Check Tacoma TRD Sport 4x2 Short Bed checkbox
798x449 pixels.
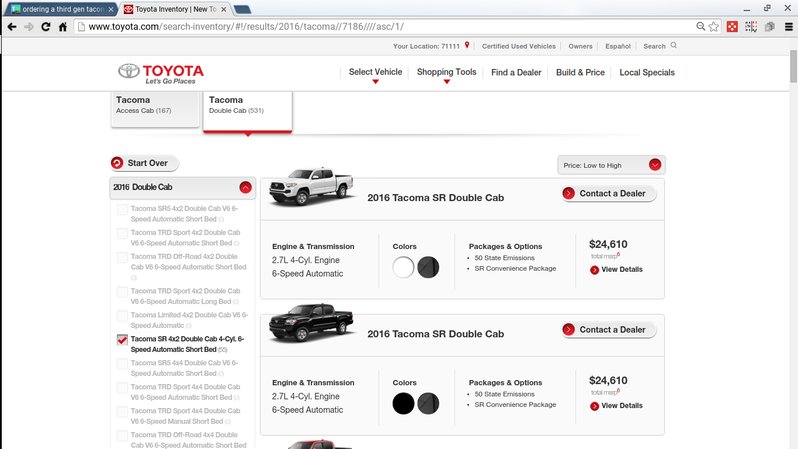[x=122, y=233]
